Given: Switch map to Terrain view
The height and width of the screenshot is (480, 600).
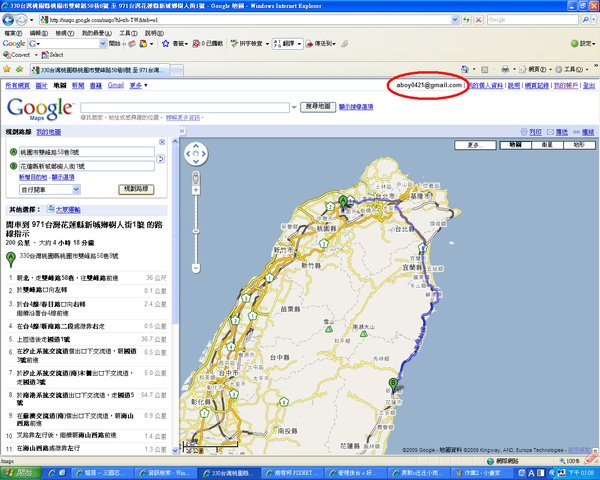Looking at the screenshot, I should (579, 145).
